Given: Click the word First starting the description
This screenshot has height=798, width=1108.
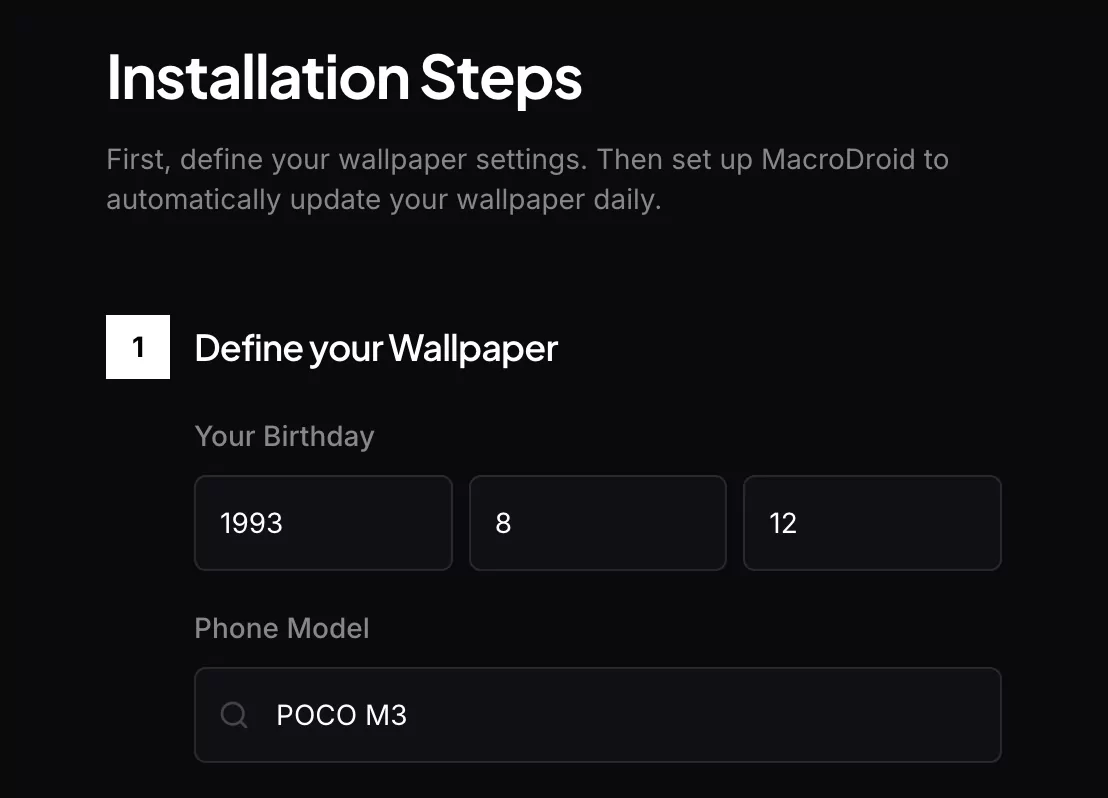Looking at the screenshot, I should click(x=138, y=160).
